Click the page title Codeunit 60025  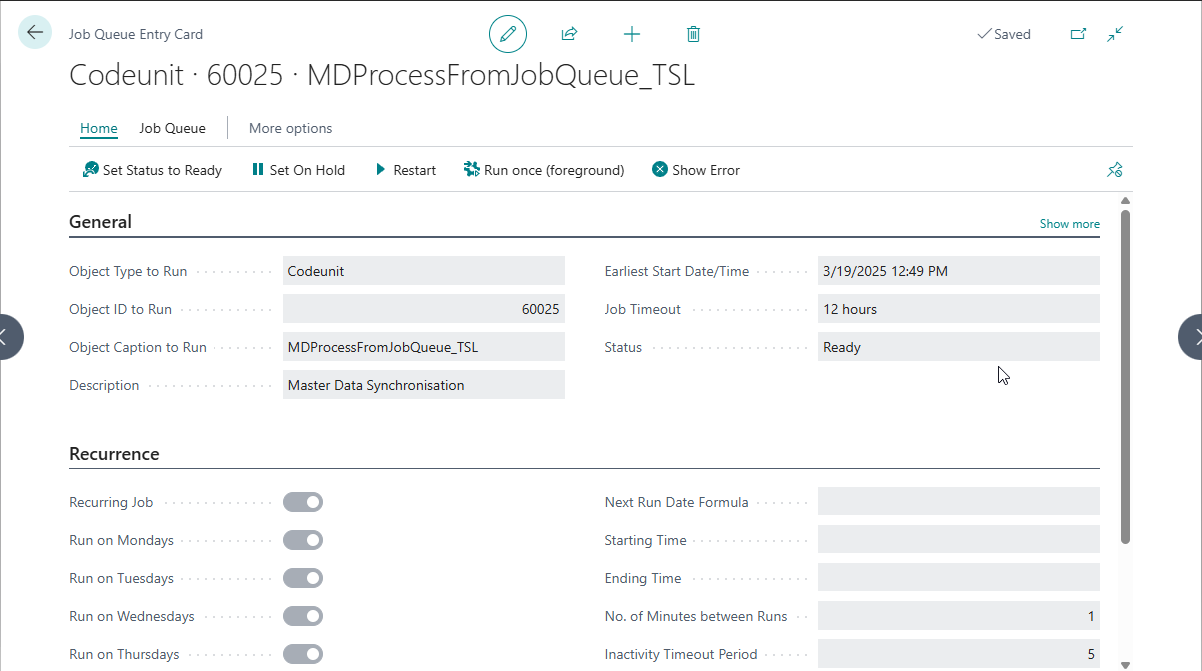coord(381,76)
